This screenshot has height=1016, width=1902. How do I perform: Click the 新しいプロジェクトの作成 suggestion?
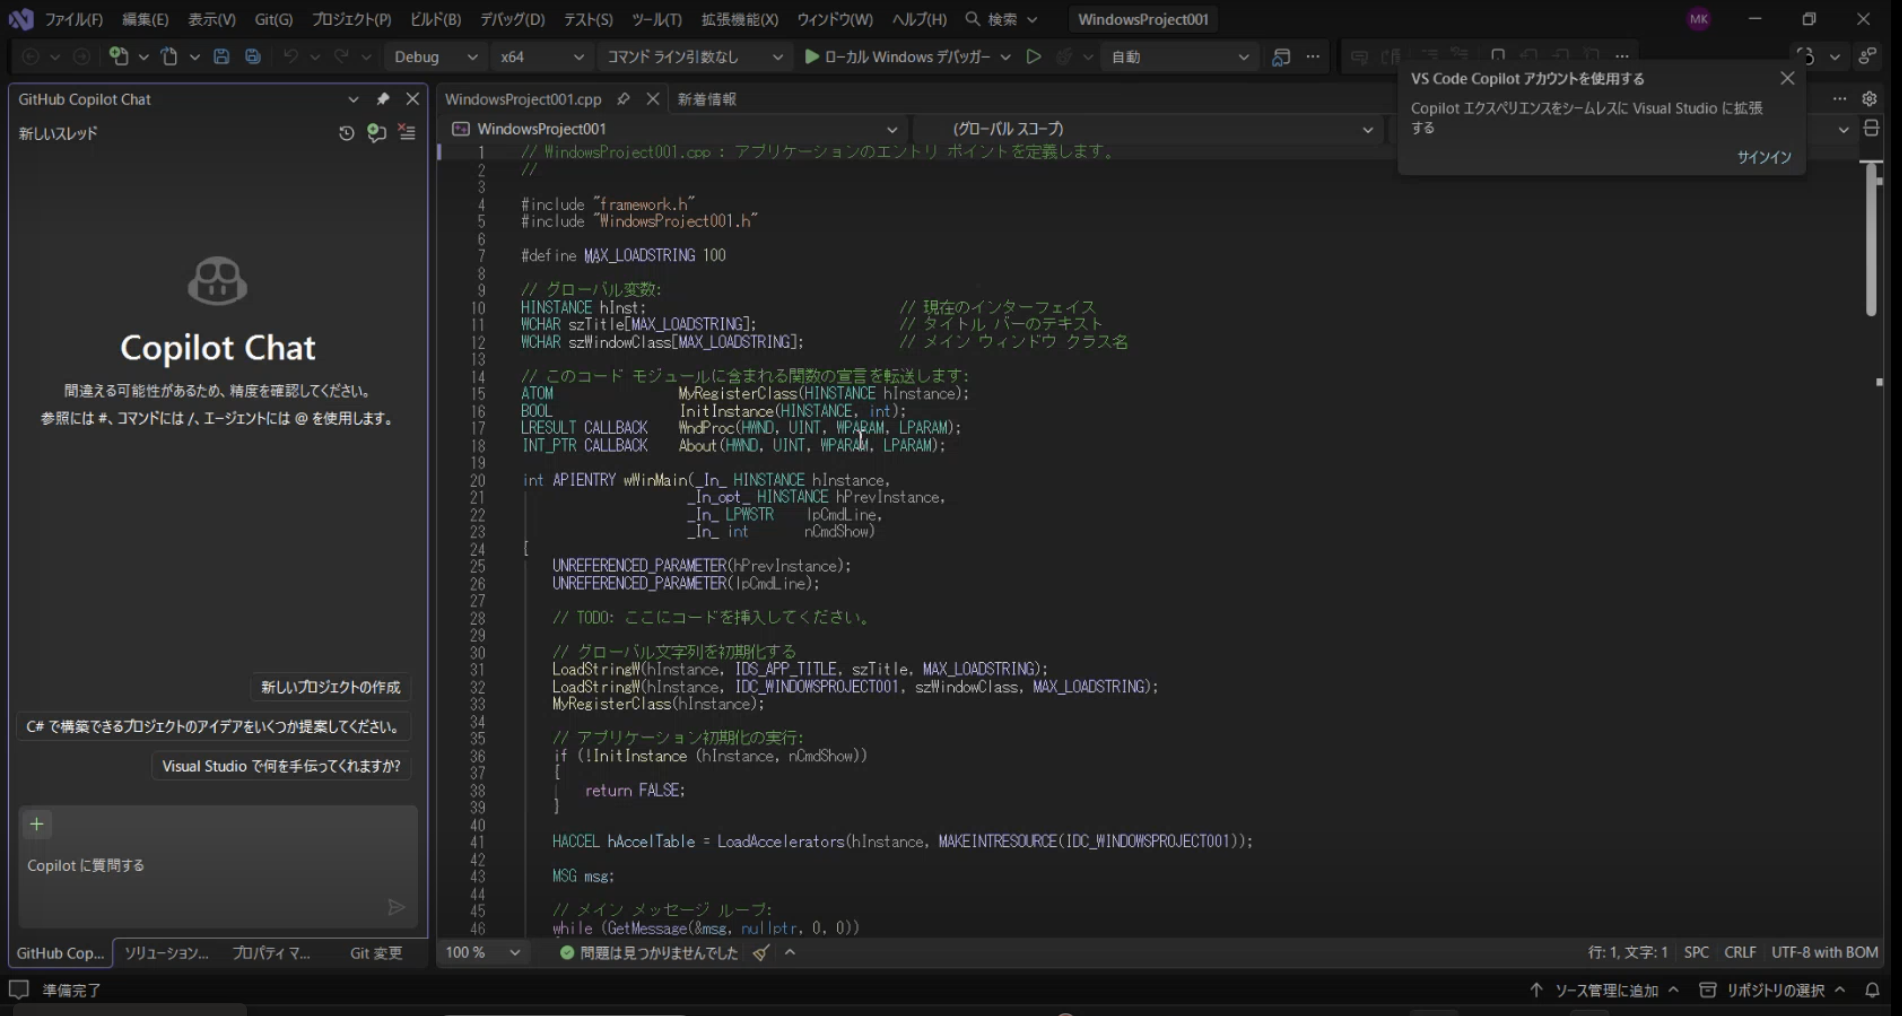pyautogui.click(x=330, y=687)
